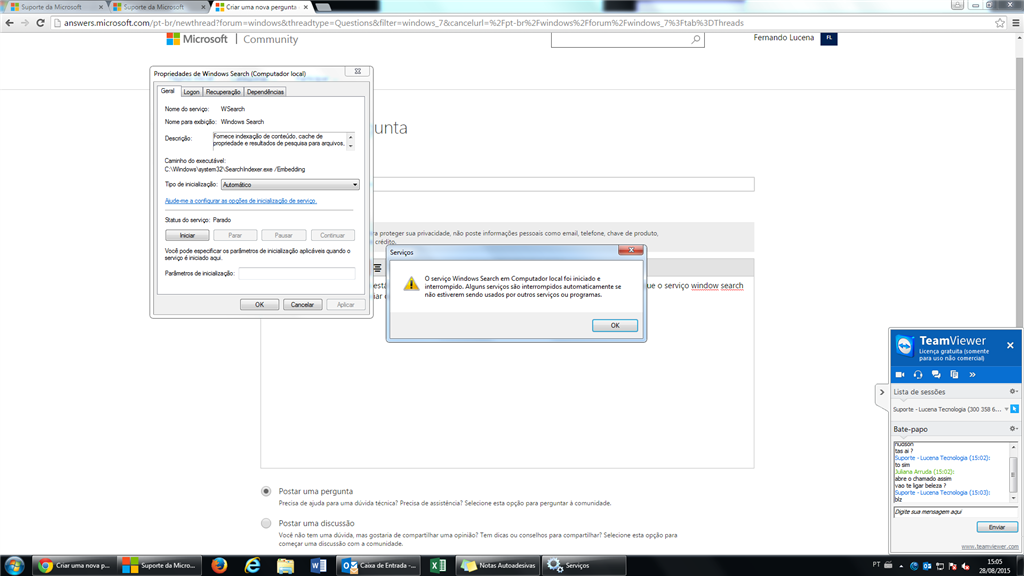Open TeamViewer file transfer box icon
This screenshot has height=576, width=1024.
pos(954,375)
